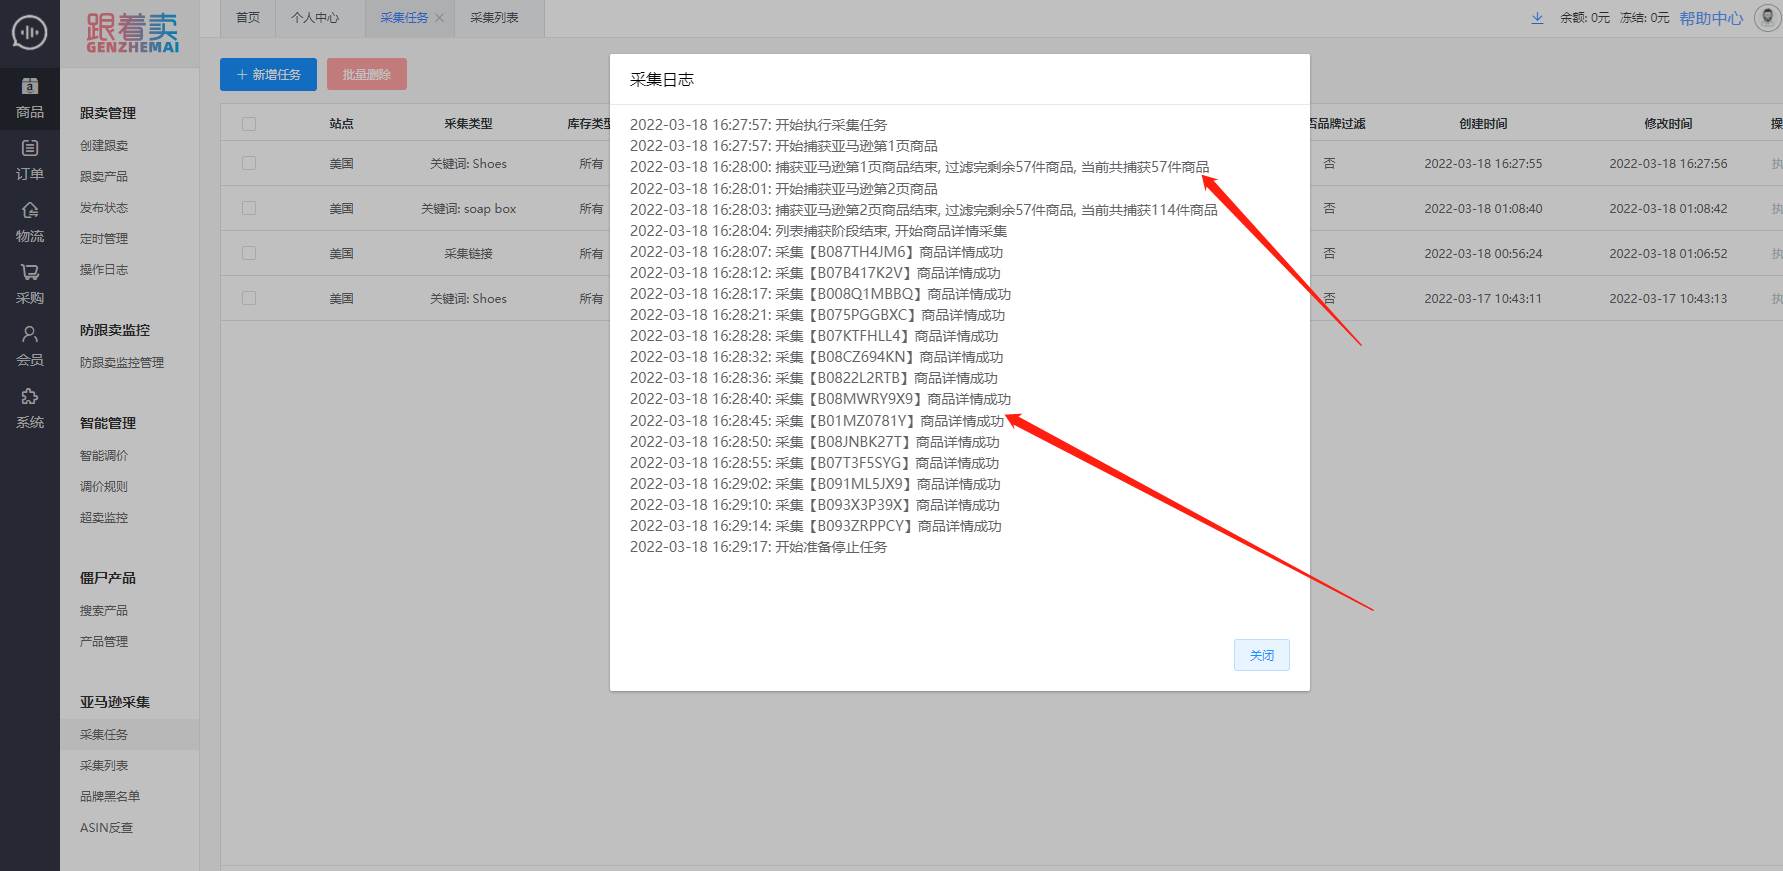Switch to the 采集列表 tab
The width and height of the screenshot is (1783, 871).
coord(494,18)
